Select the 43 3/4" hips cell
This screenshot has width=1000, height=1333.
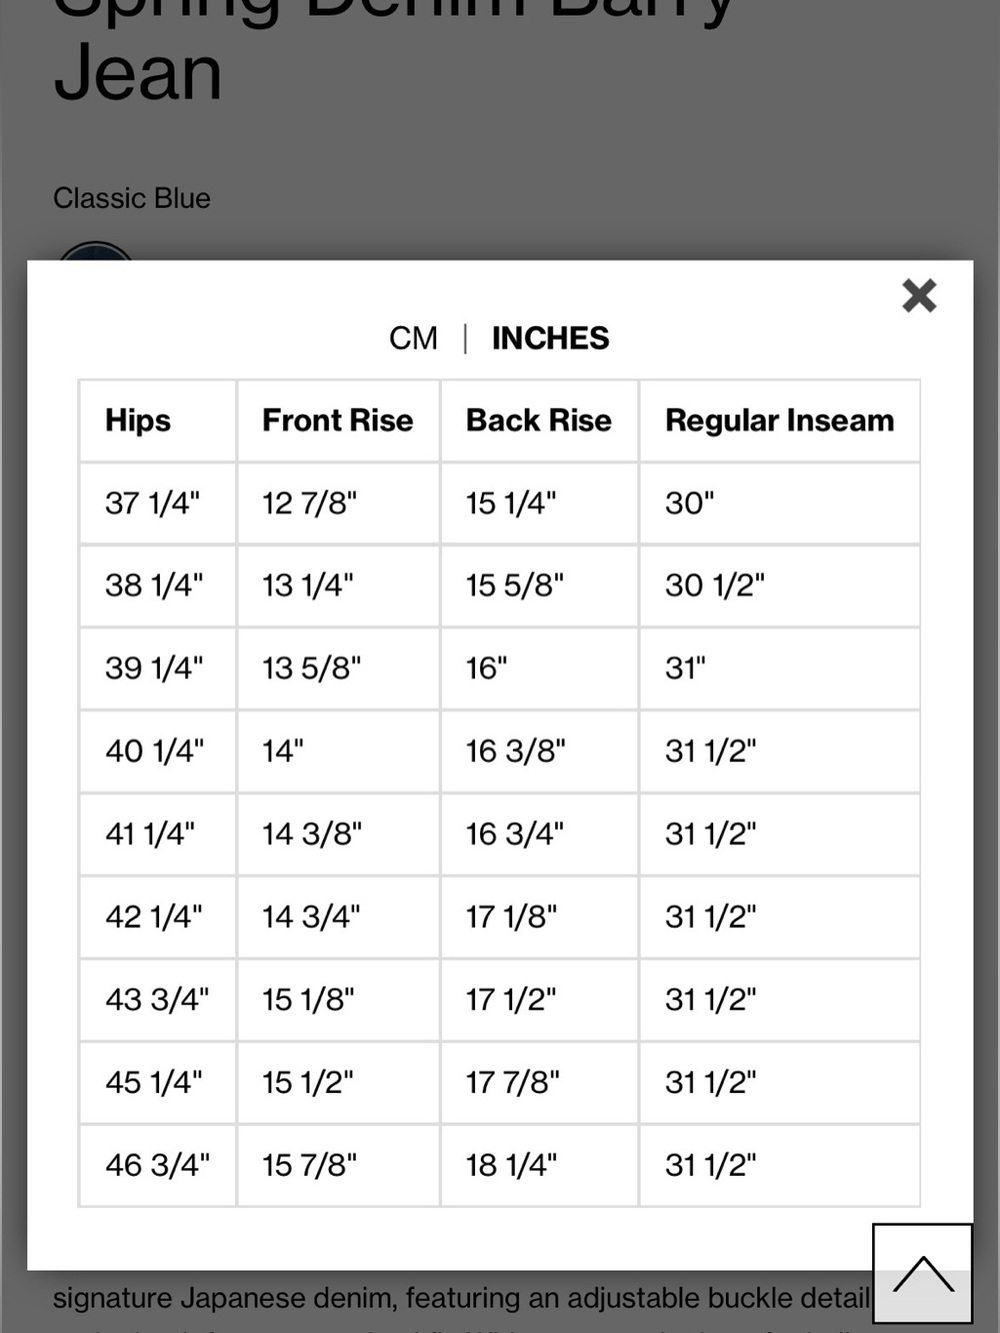coord(158,999)
